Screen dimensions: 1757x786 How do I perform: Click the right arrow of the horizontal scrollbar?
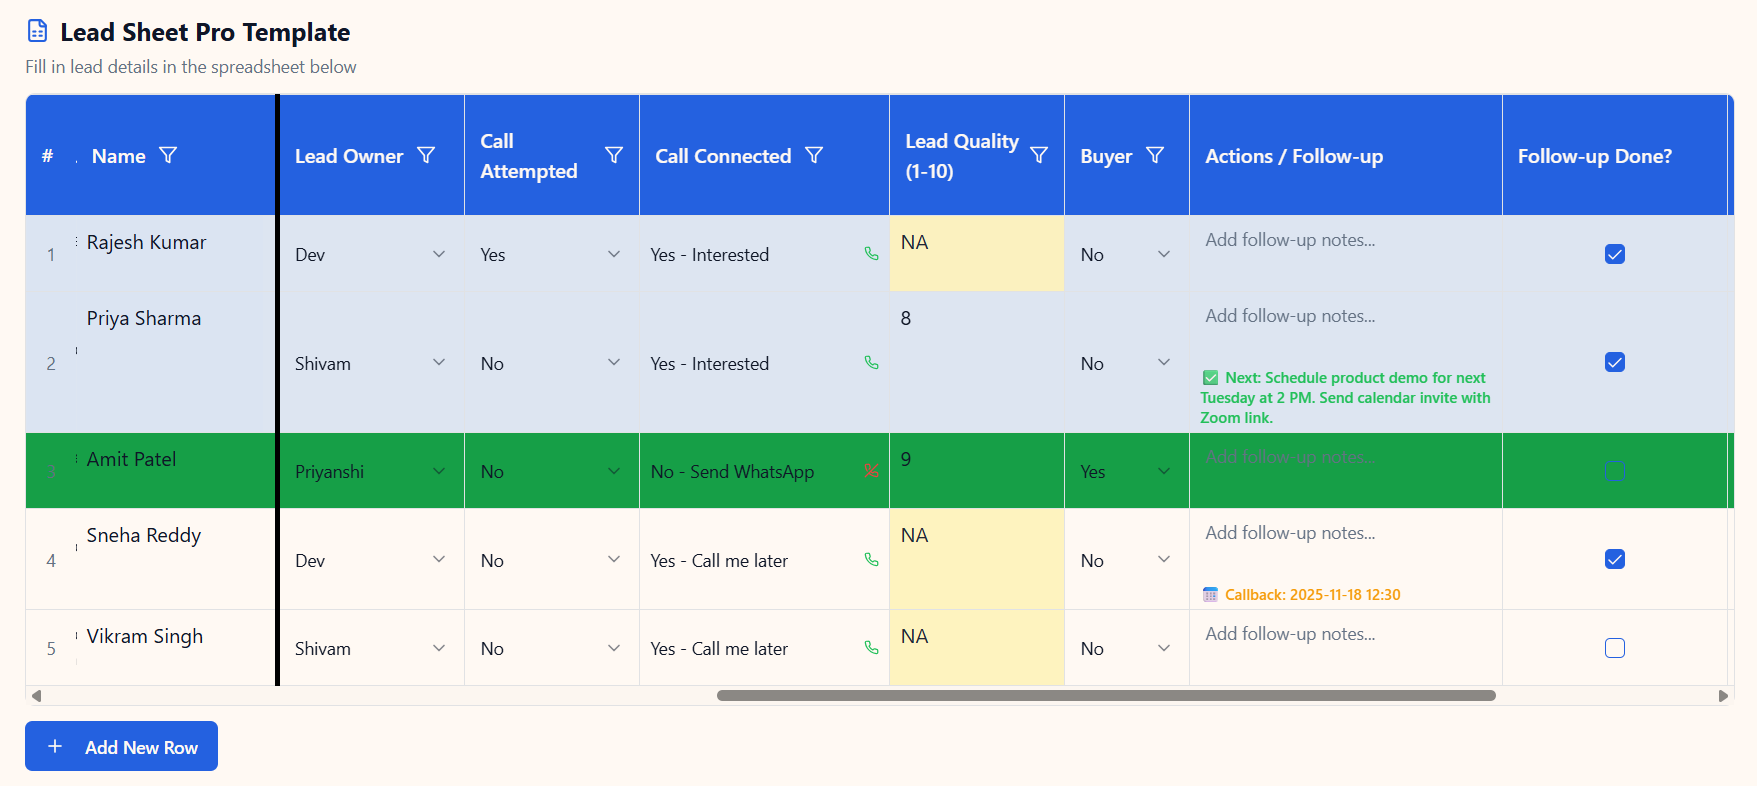(1723, 695)
